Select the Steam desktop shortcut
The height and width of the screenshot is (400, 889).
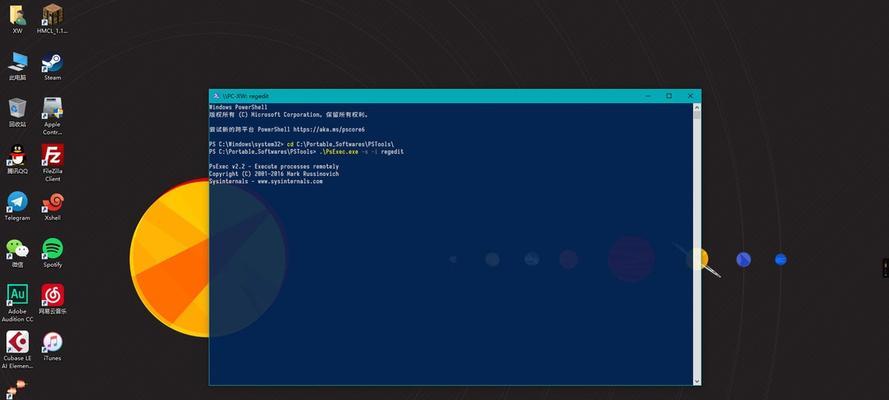click(x=53, y=66)
